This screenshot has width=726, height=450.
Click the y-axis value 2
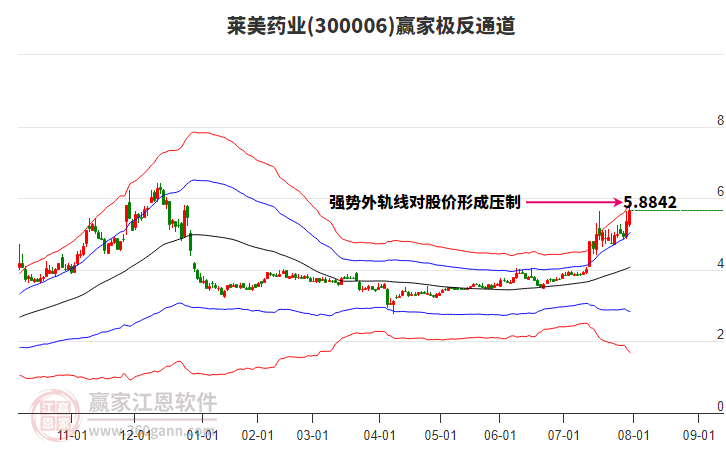[720, 334]
